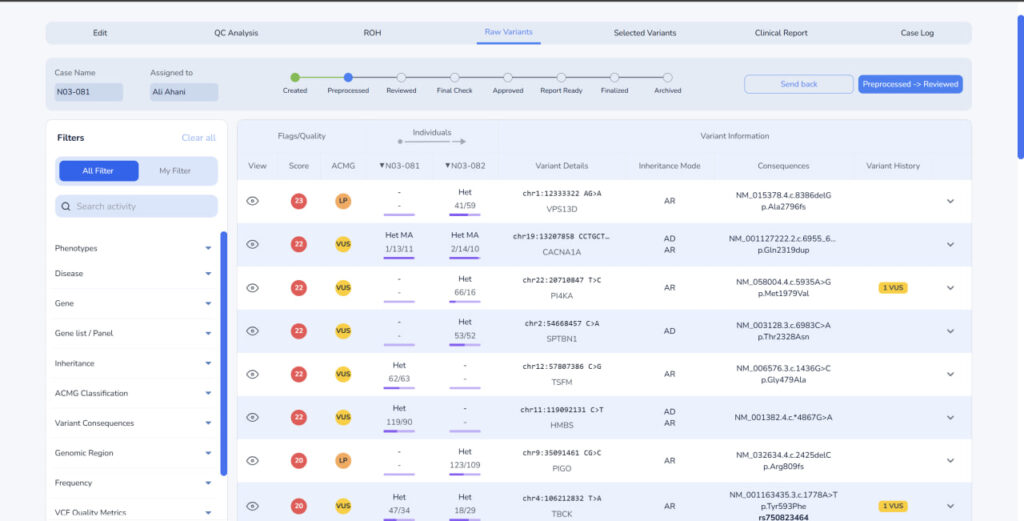
Task: Click the Created workflow step marker
Action: (x=295, y=78)
